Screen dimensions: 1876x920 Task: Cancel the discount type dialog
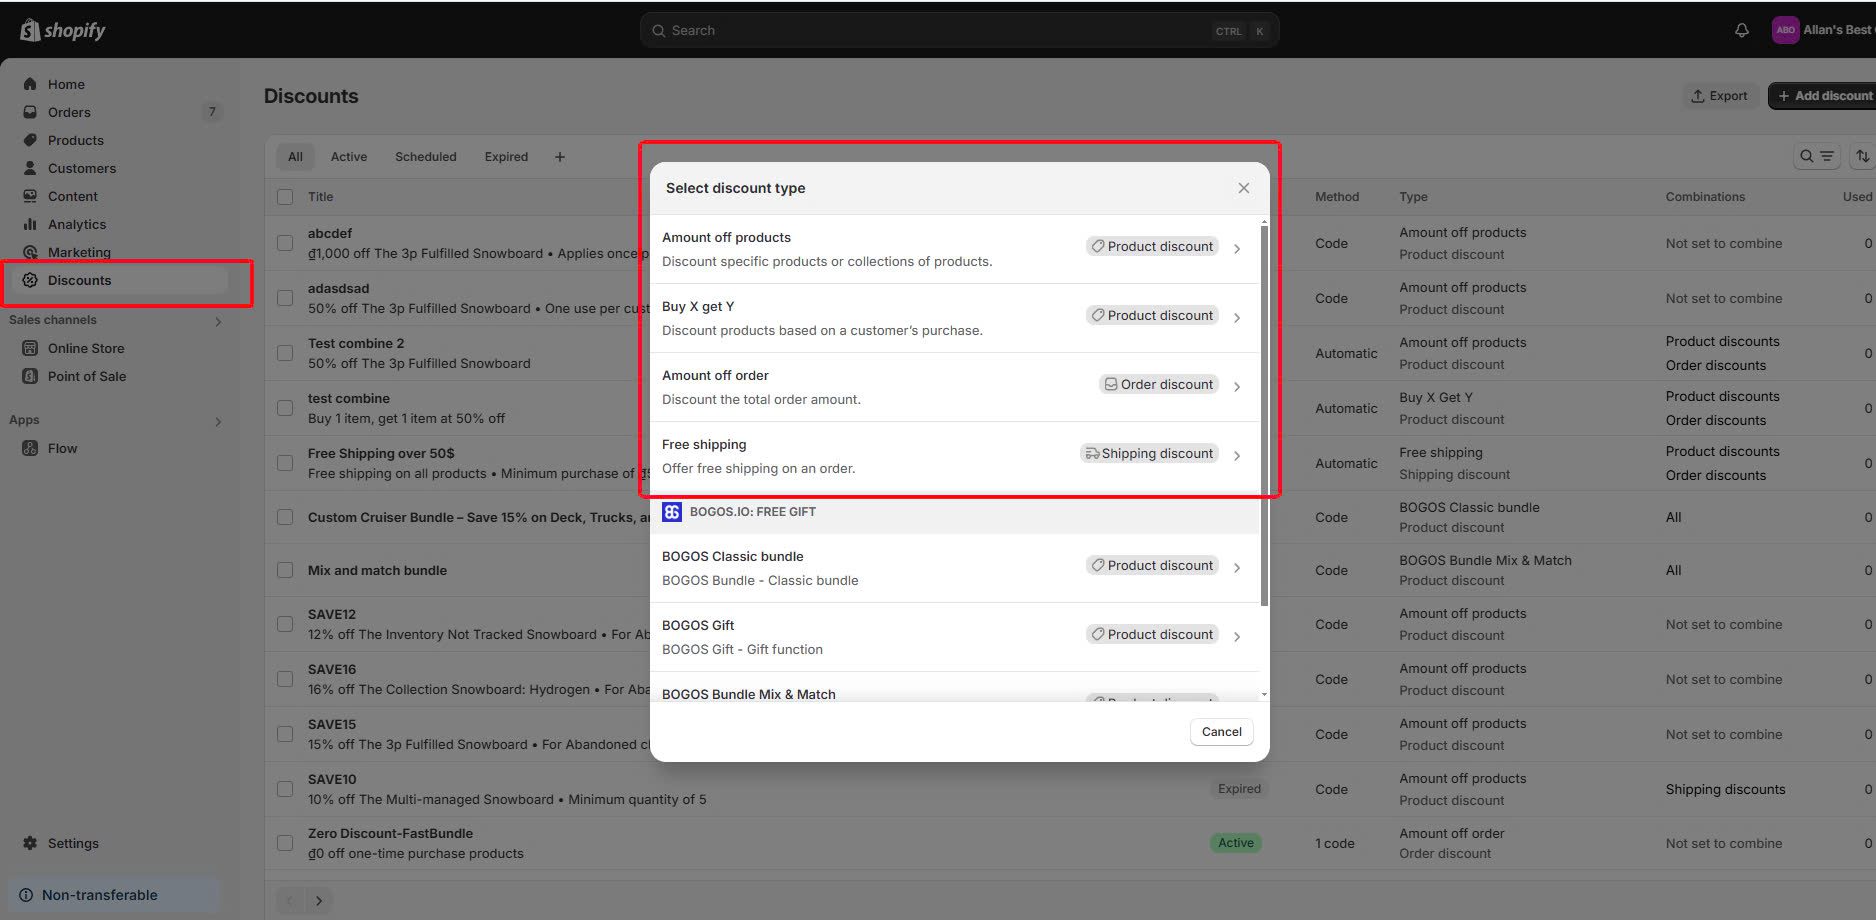pyautogui.click(x=1221, y=731)
